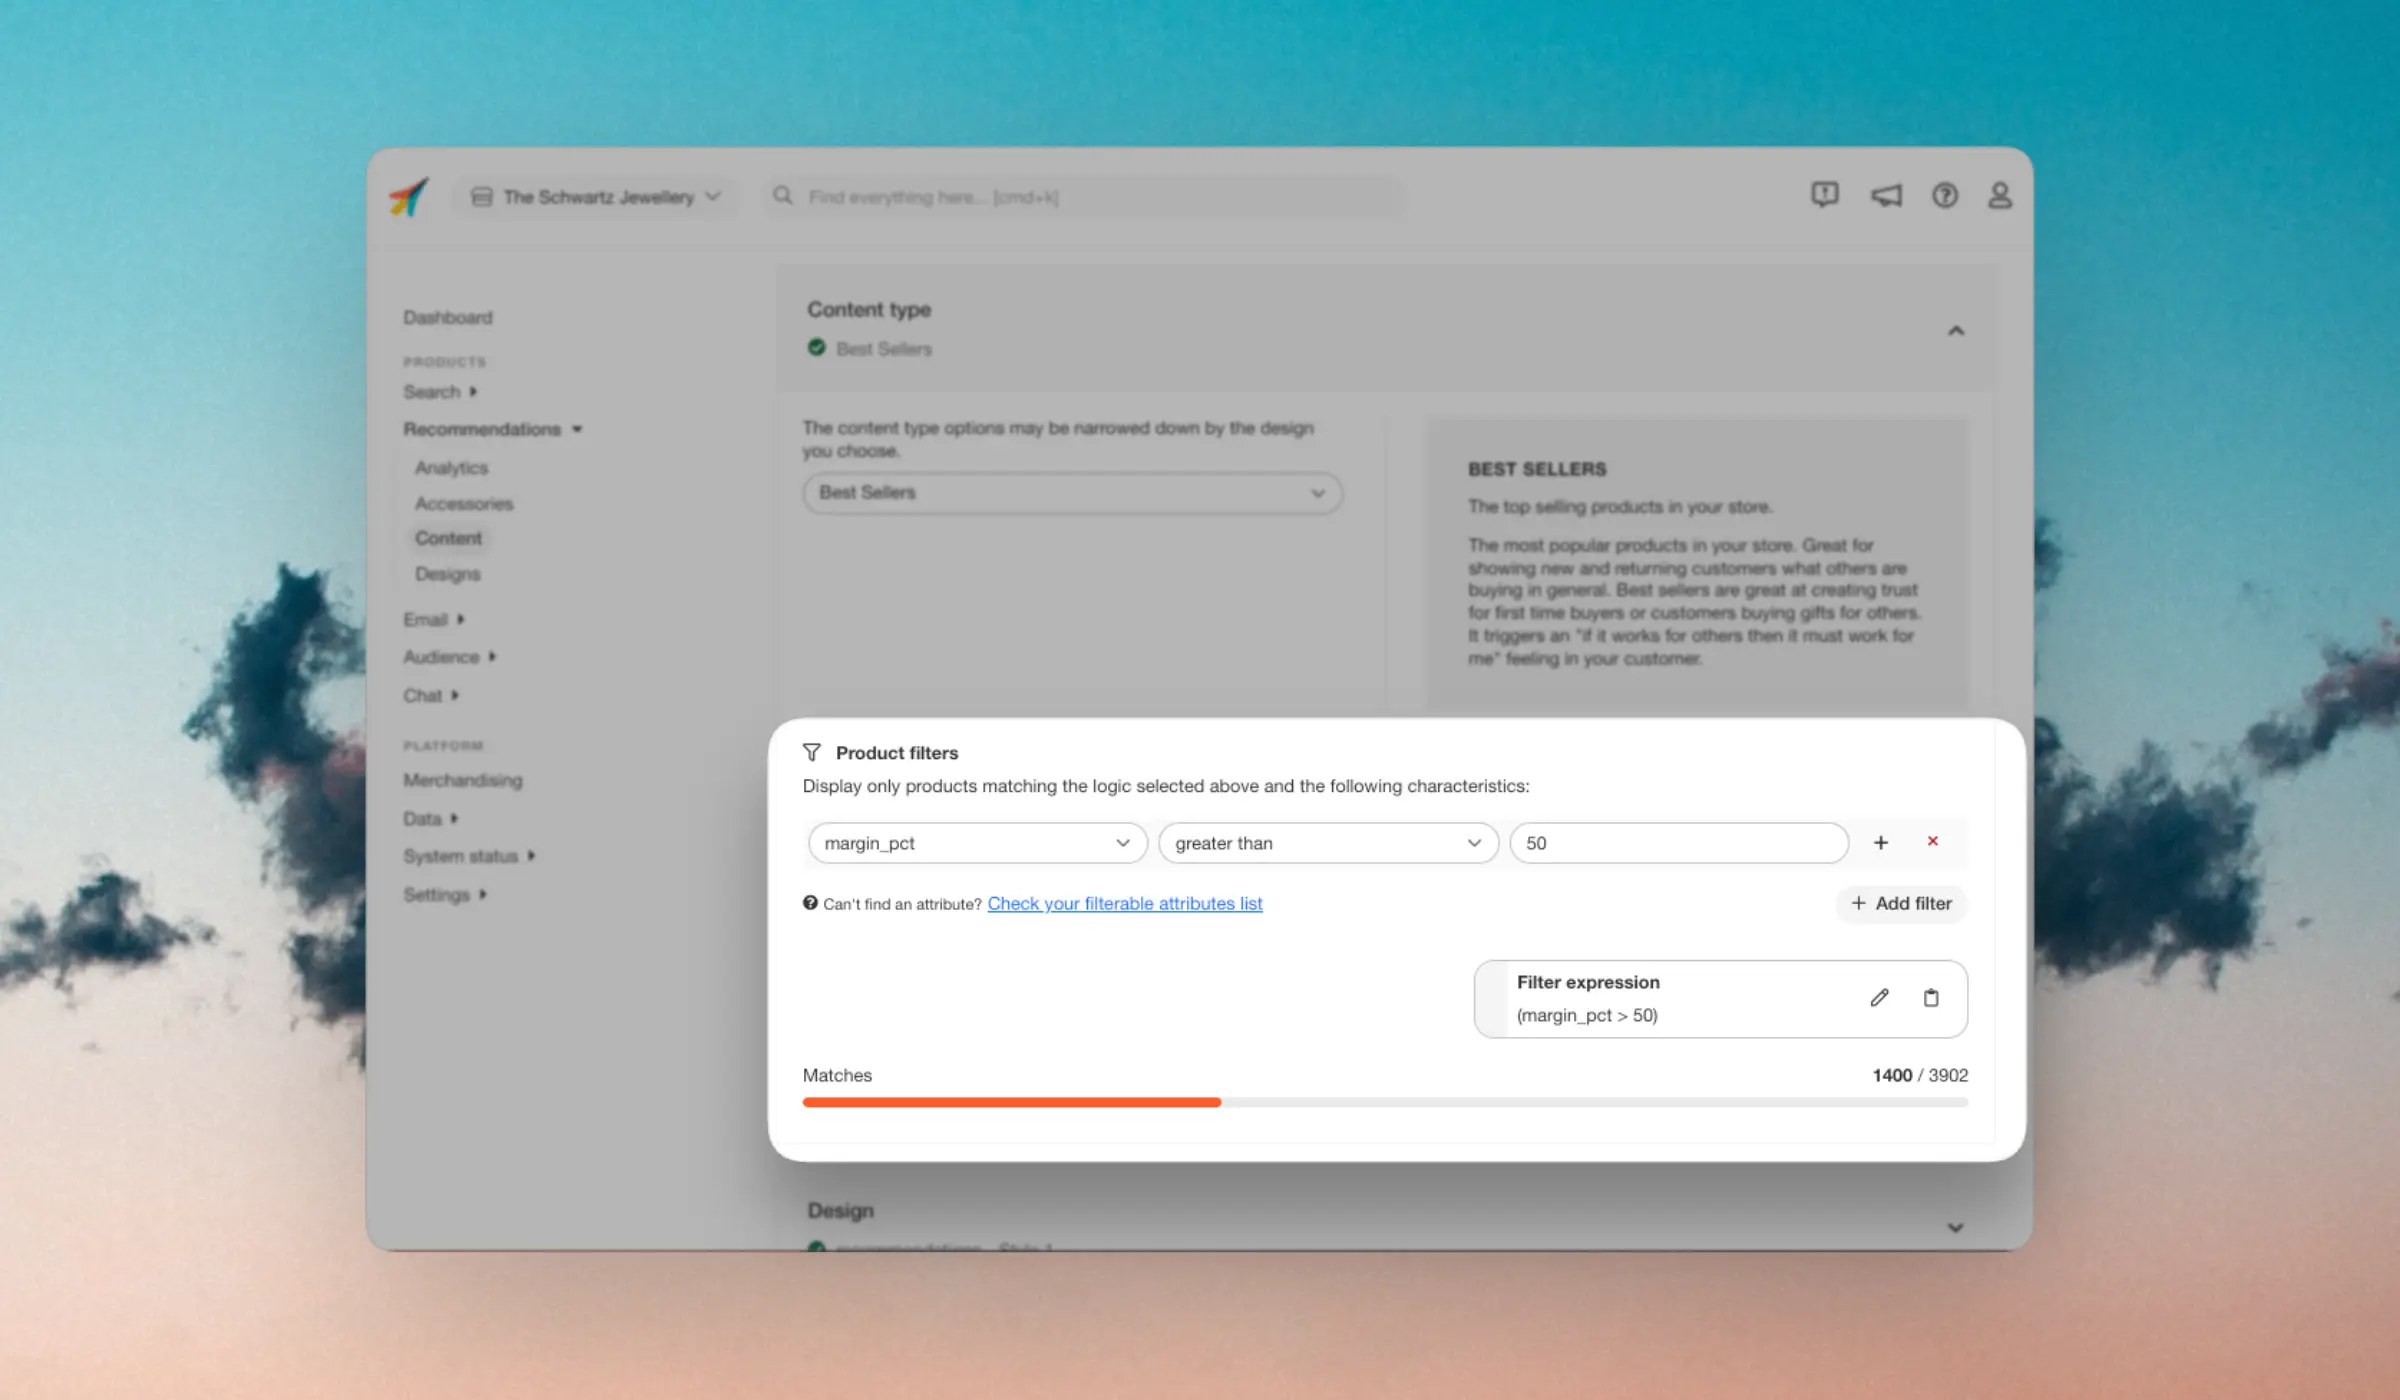
Task: Click Add filter button
Action: 1902,902
